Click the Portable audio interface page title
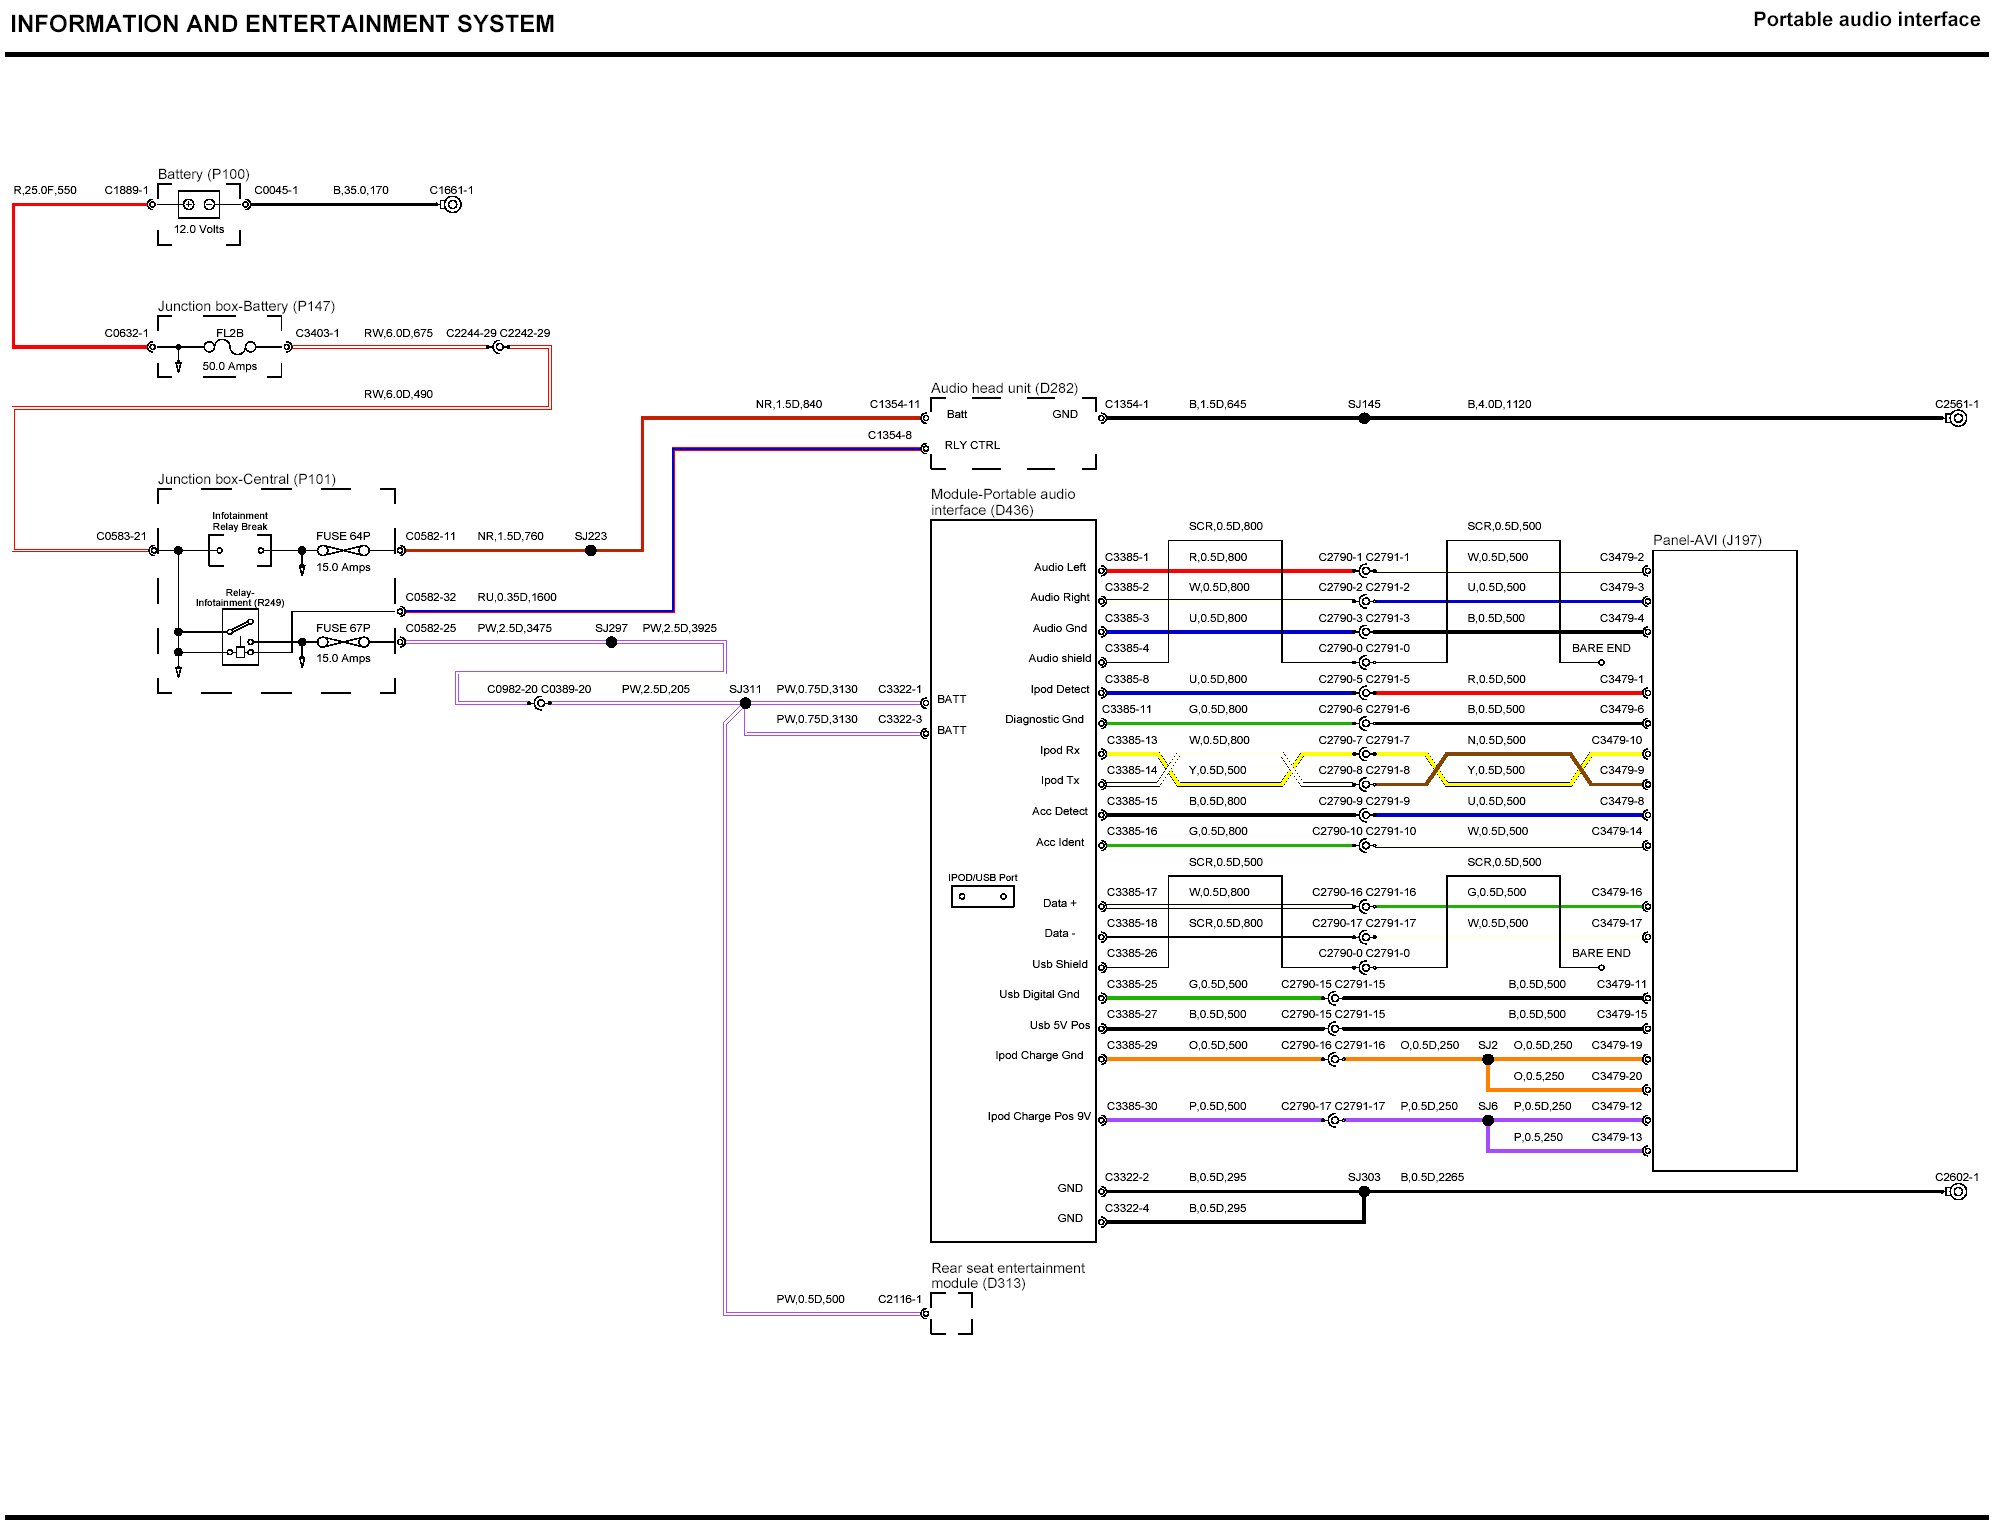This screenshot has width=1994, height=1528. (x=1866, y=20)
